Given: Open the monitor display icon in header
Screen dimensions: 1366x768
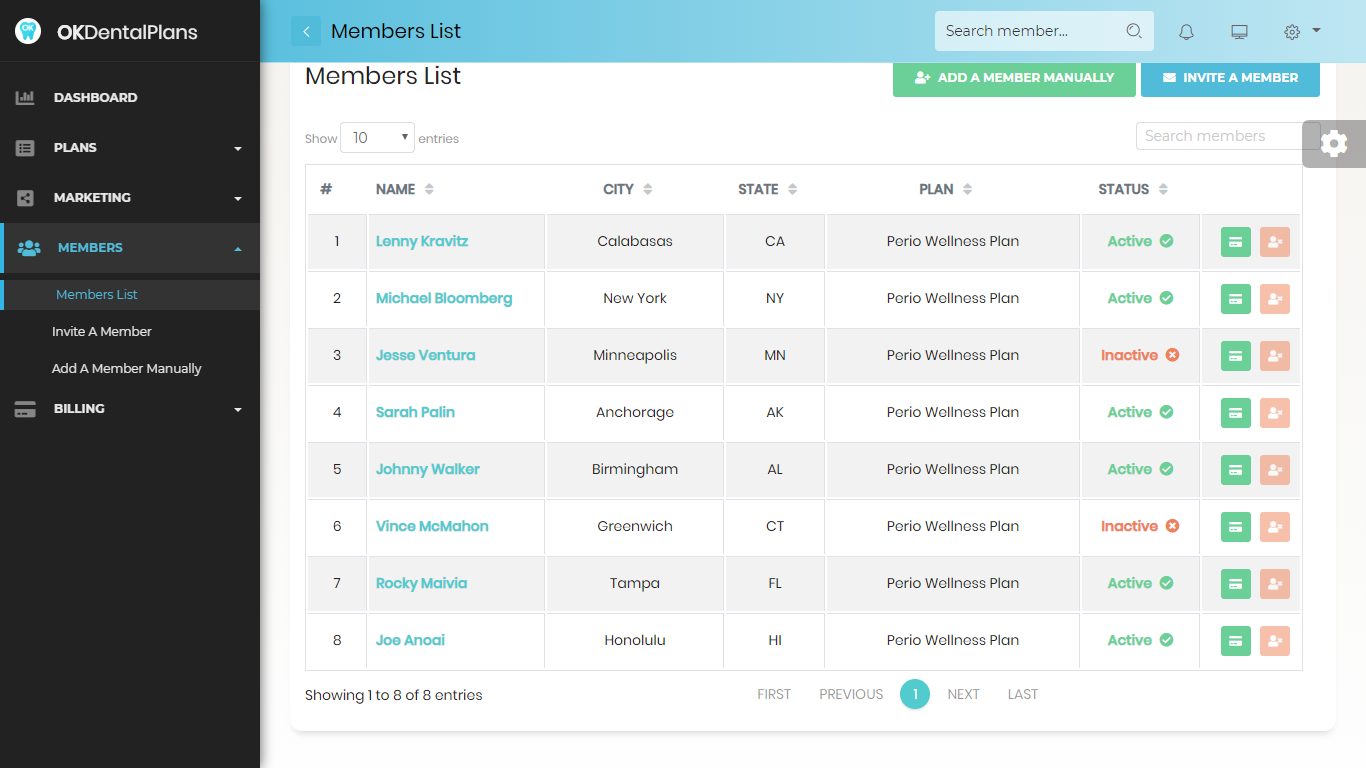Looking at the screenshot, I should [1239, 32].
